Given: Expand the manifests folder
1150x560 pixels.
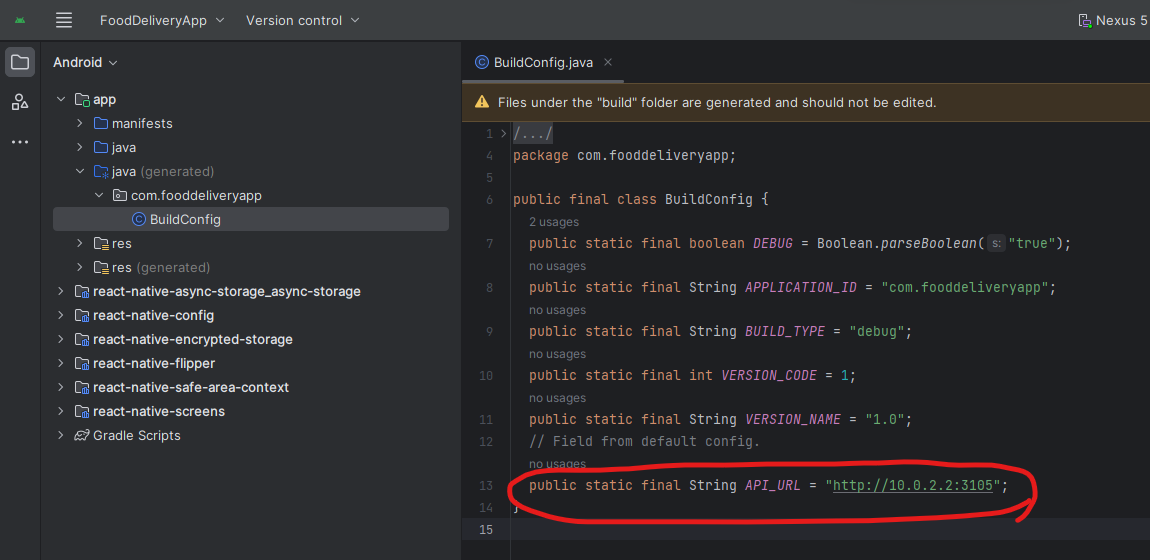Looking at the screenshot, I should [80, 123].
